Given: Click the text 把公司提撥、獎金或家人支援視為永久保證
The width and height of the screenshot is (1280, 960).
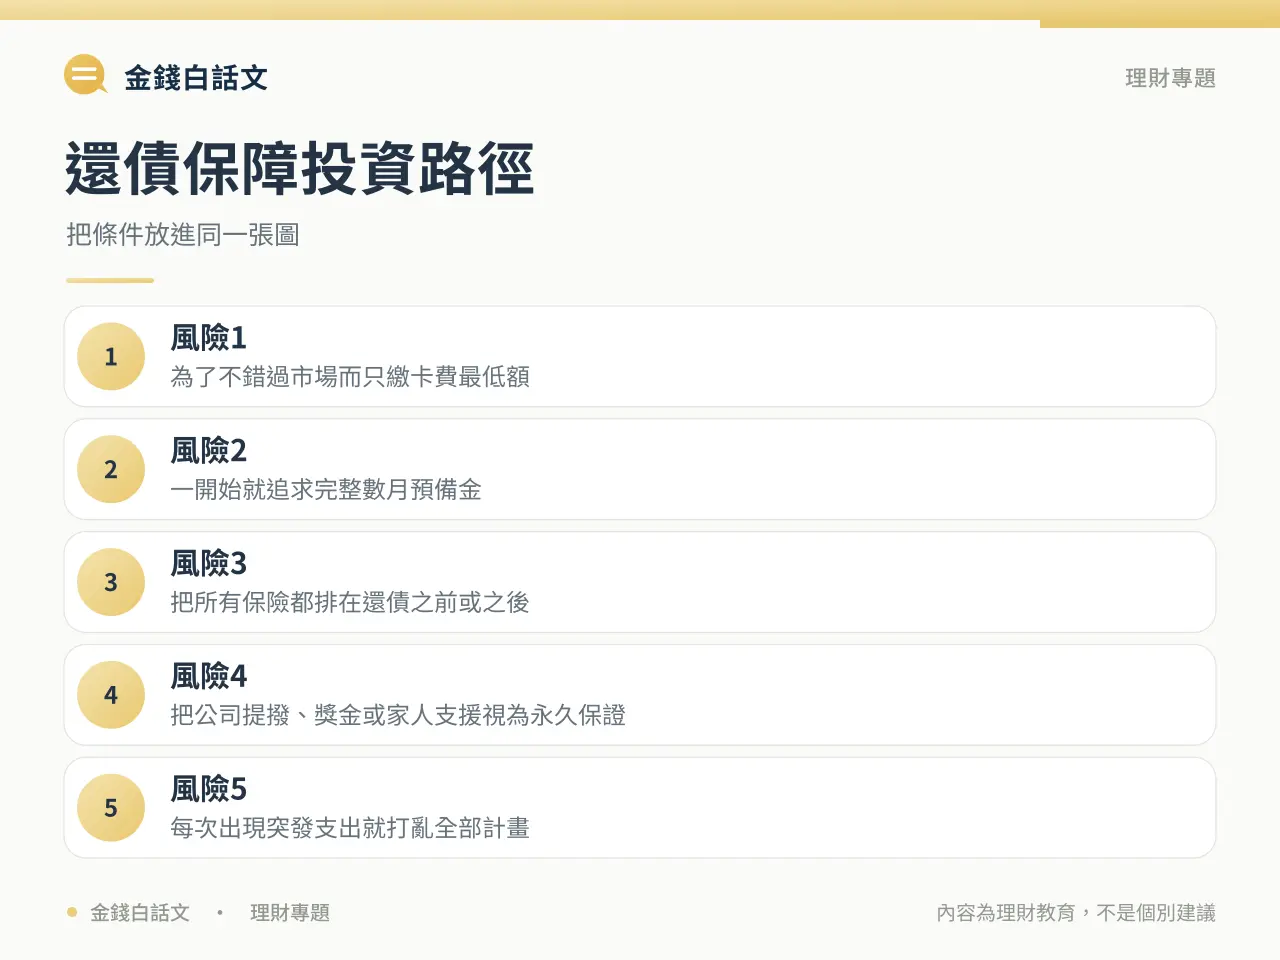Looking at the screenshot, I should point(398,716).
